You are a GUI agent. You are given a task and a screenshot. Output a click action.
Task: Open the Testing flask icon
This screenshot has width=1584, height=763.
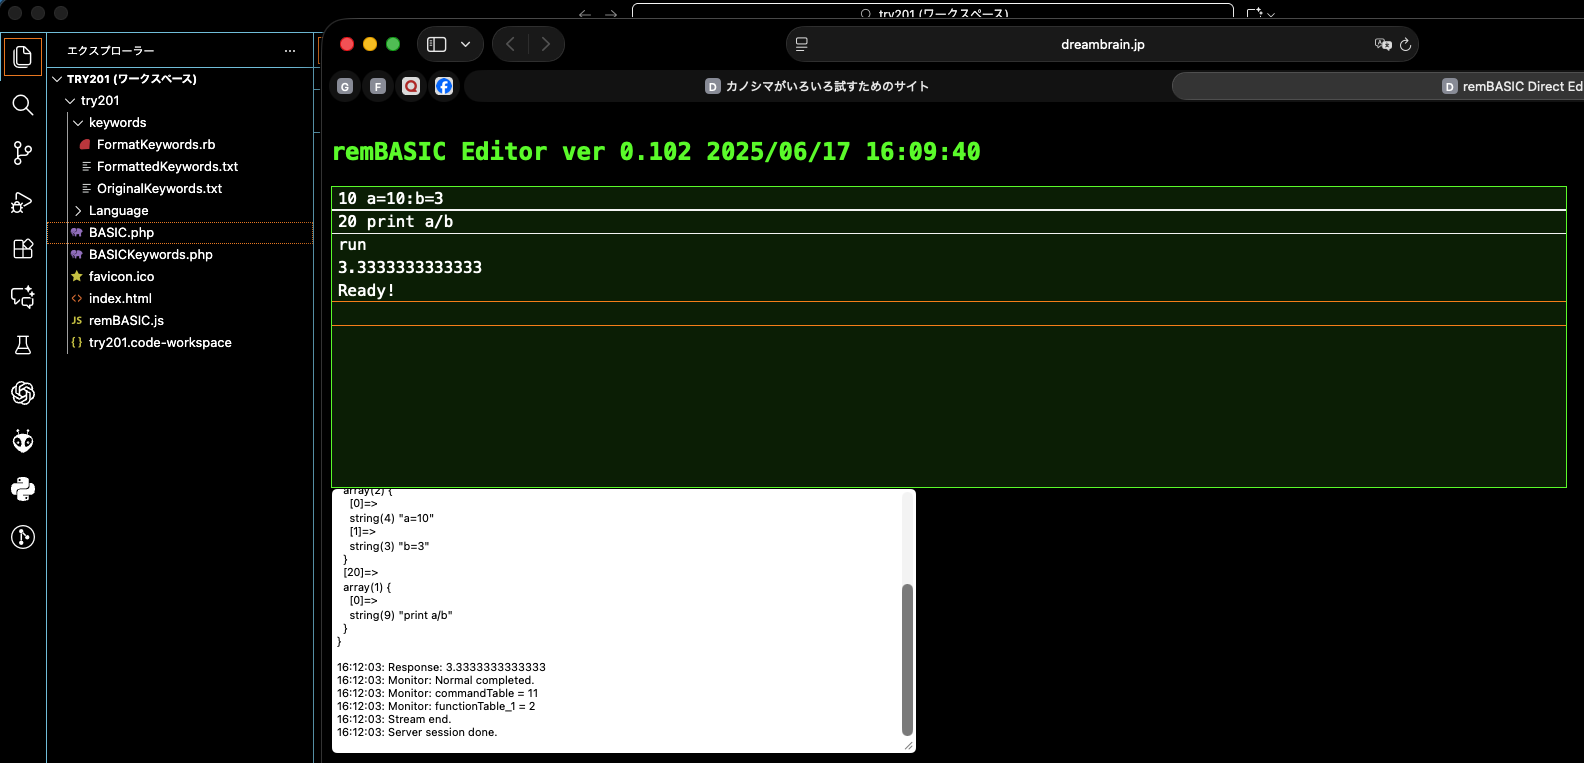click(22, 345)
